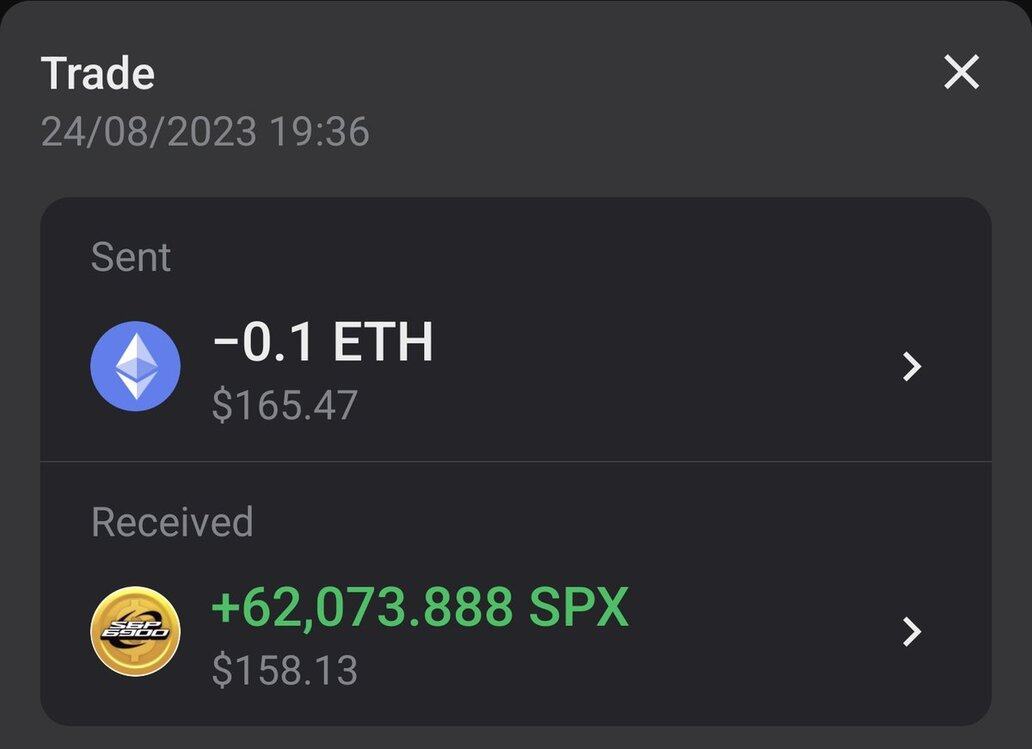Click the Trade title heading
This screenshot has width=1032, height=749.
97,72
